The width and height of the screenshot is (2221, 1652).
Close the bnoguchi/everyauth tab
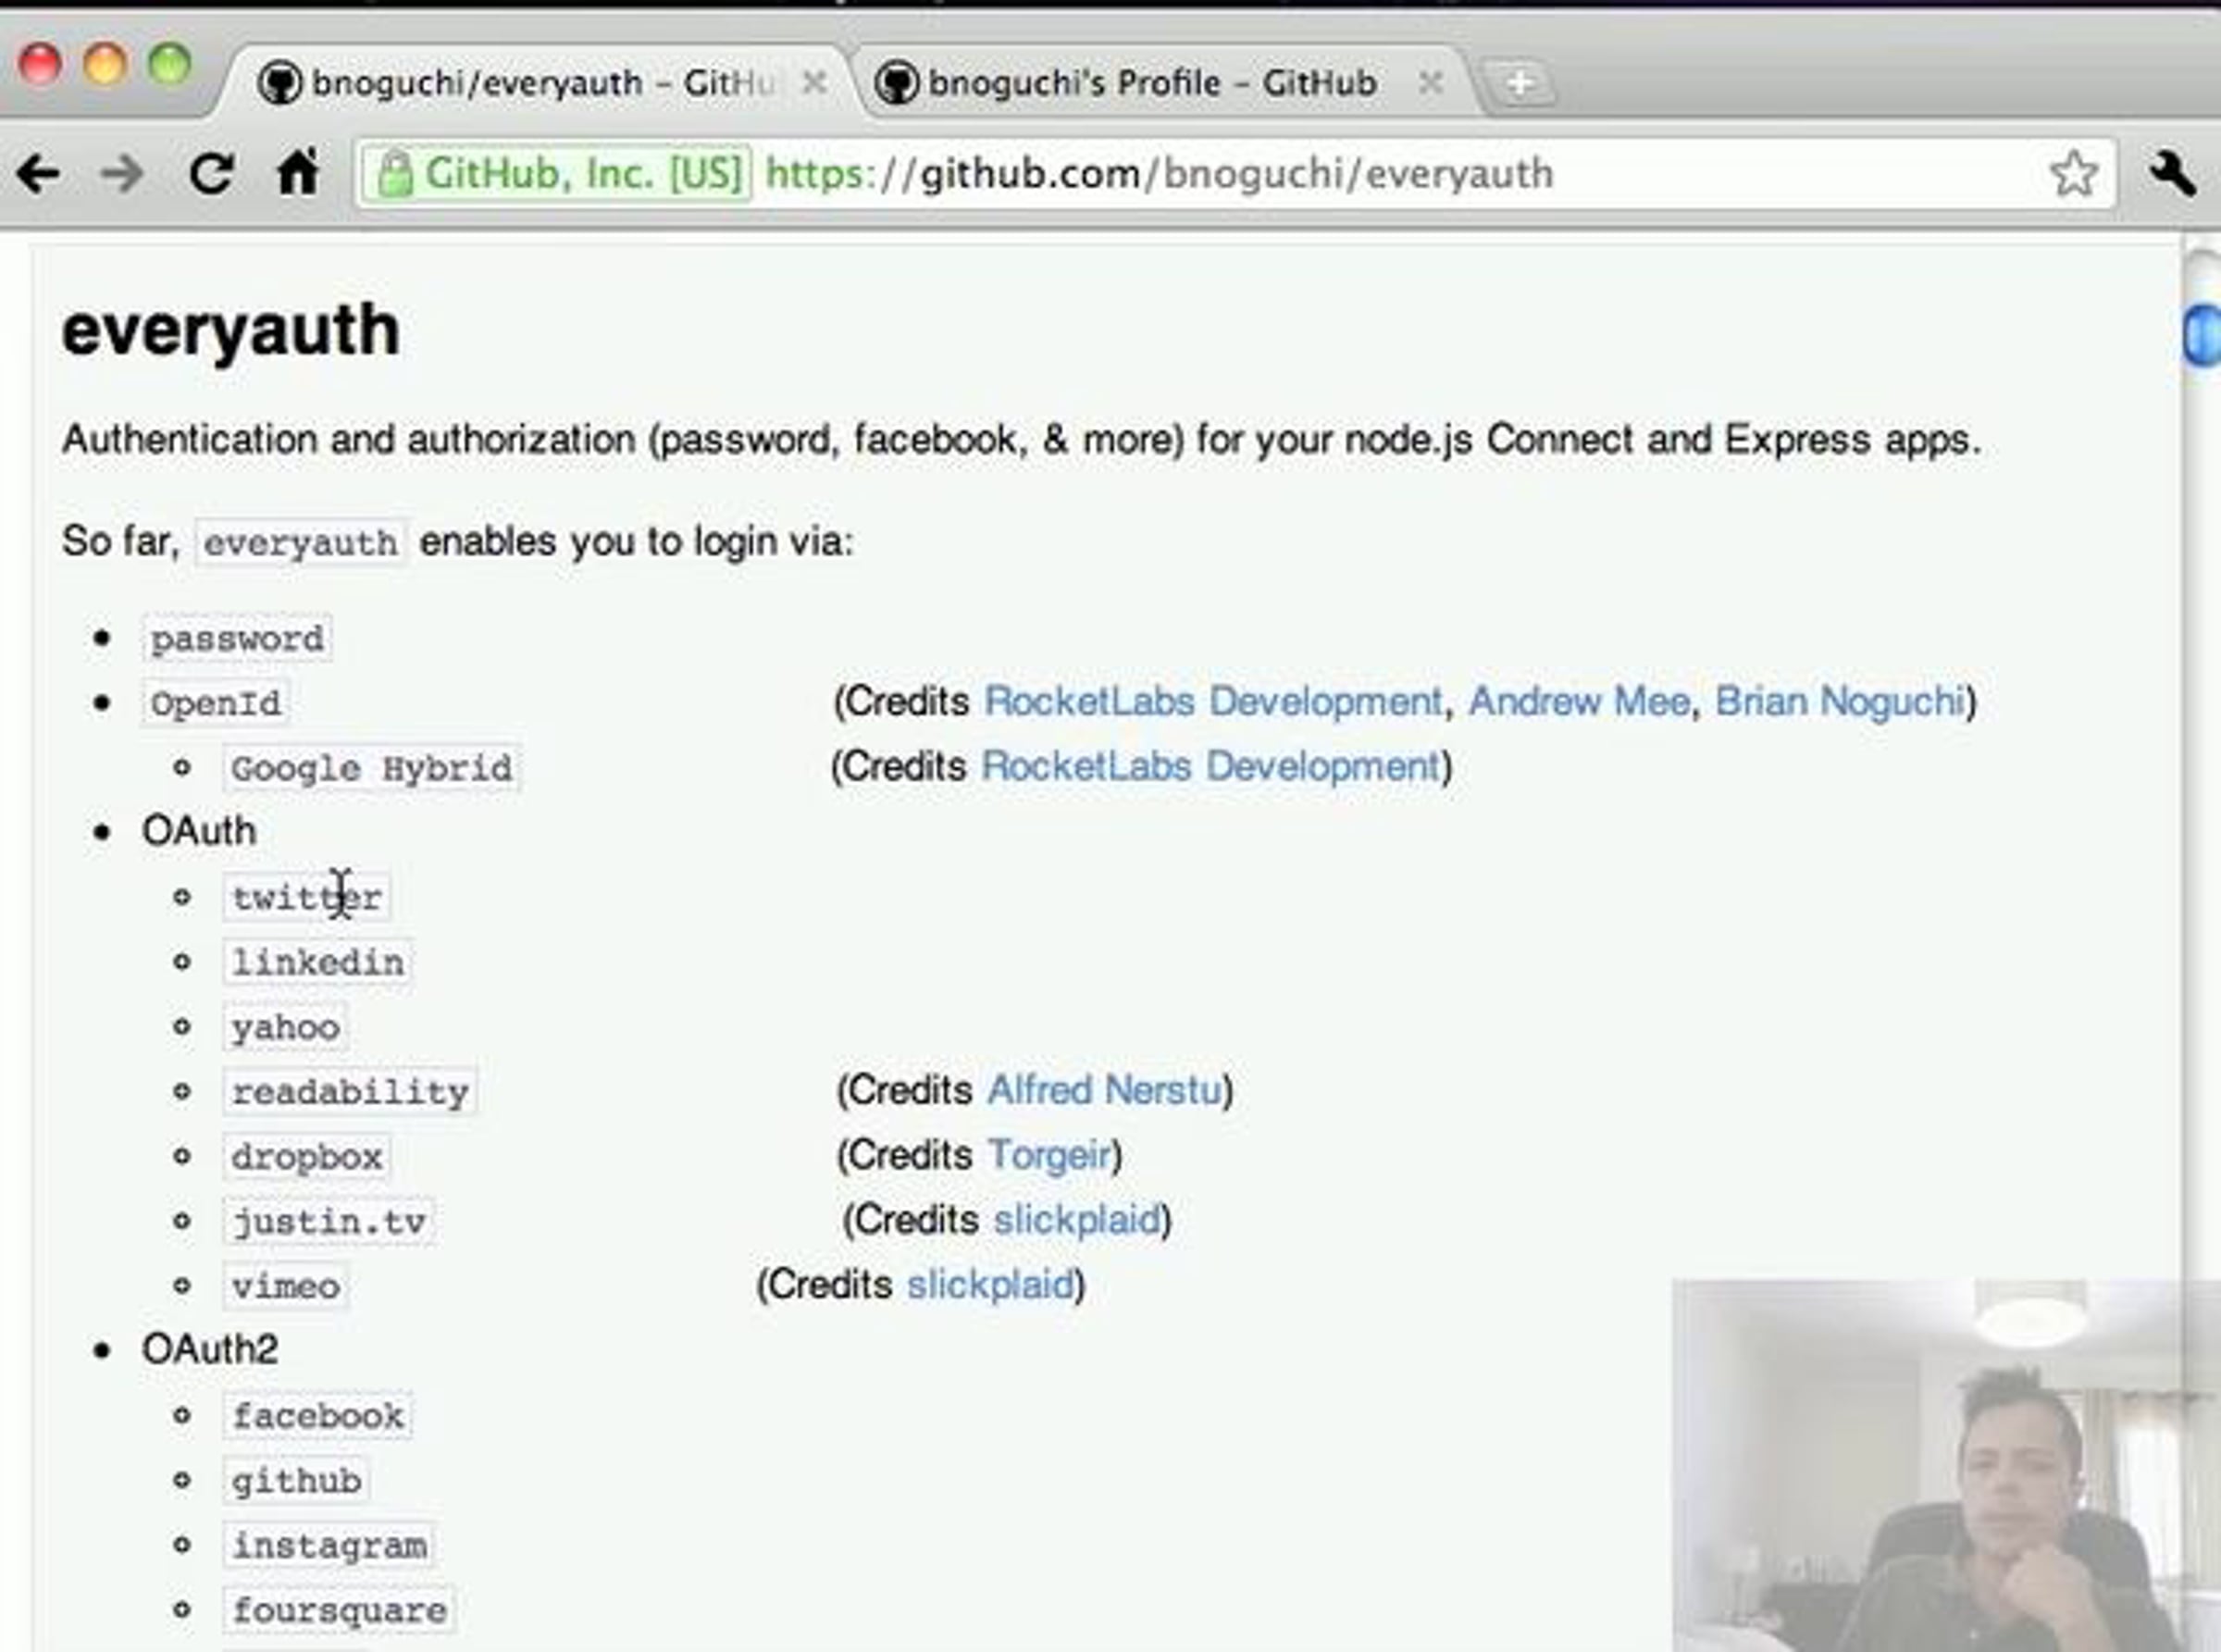tap(815, 82)
